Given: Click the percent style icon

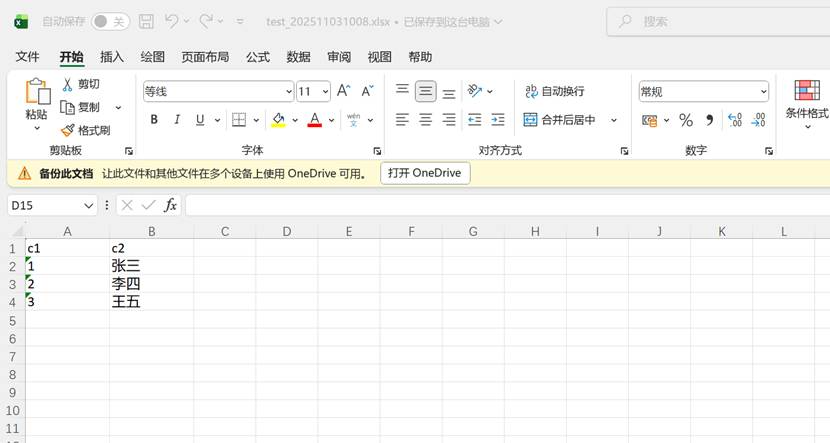Looking at the screenshot, I should (x=686, y=120).
